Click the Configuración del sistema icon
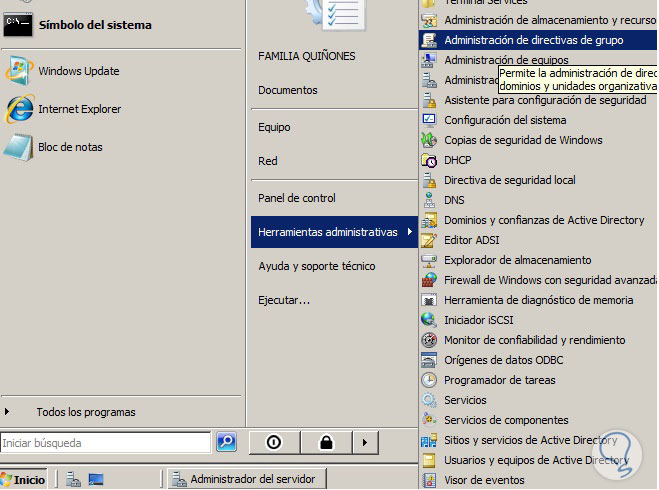659x490 pixels. pyautogui.click(x=429, y=120)
